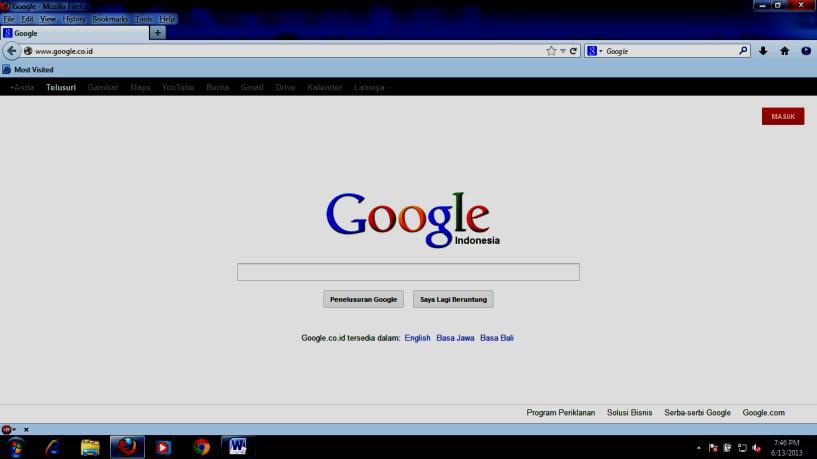817x459 pixels.
Task: Open Berita in the Google bar
Action: (x=217, y=88)
